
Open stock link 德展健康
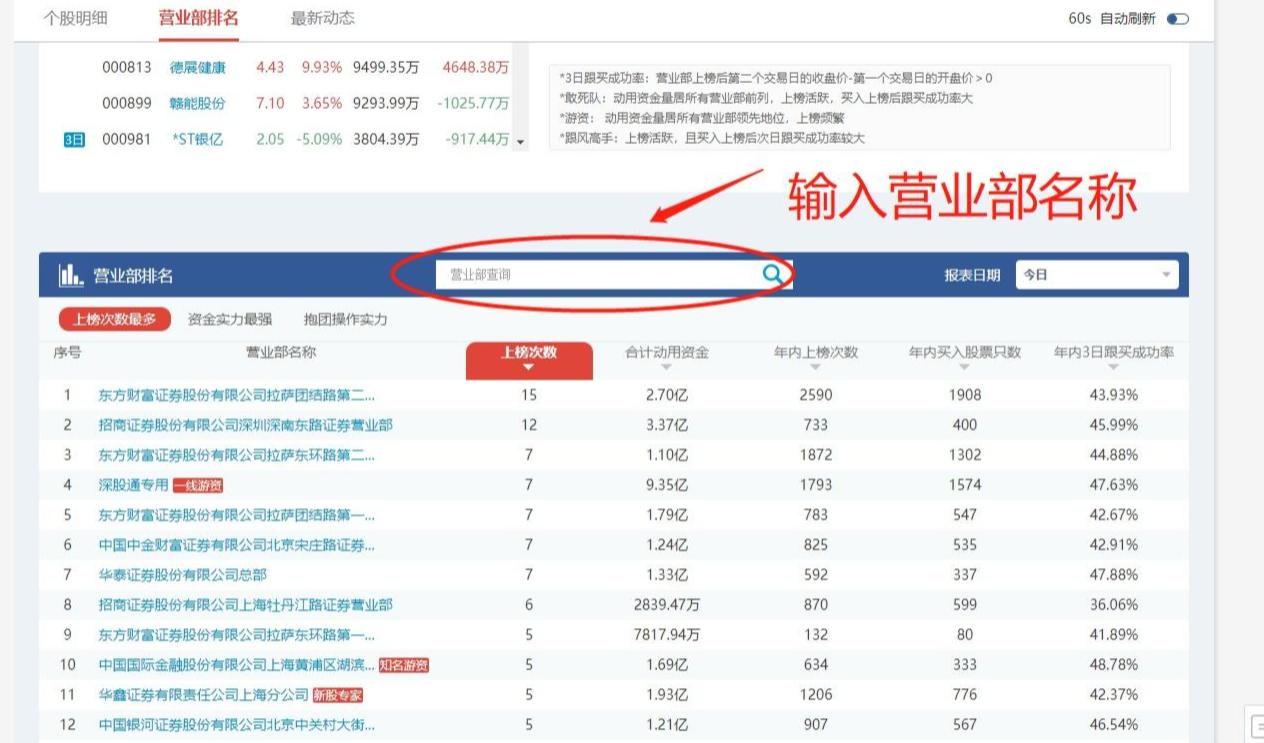coord(198,68)
